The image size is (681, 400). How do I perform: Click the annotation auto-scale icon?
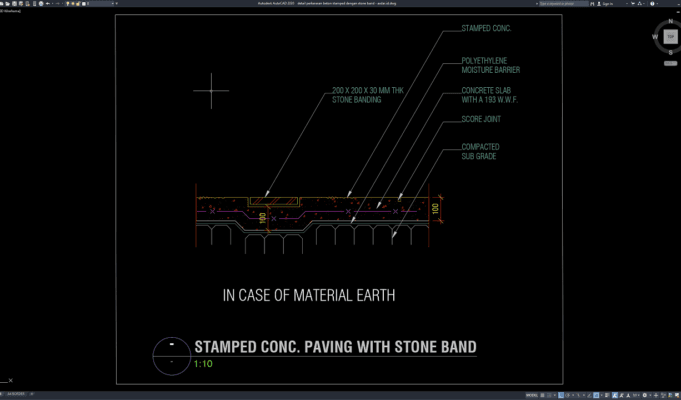click(621, 395)
